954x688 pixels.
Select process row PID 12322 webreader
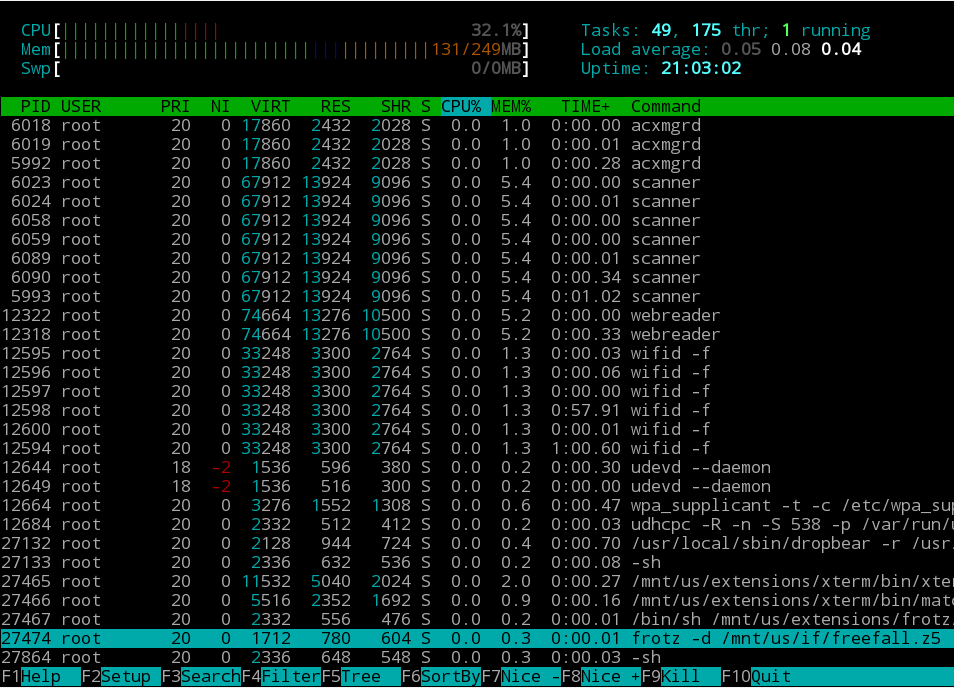[x=477, y=316]
